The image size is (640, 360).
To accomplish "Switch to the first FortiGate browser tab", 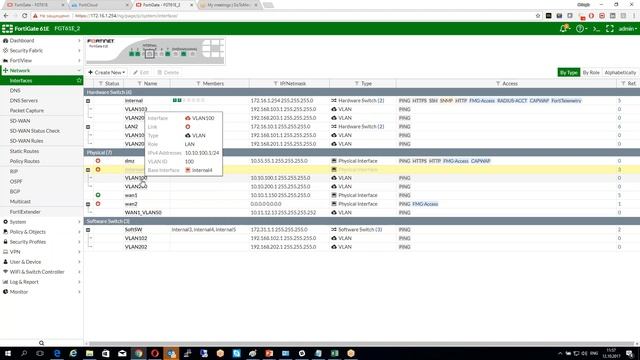I will [35, 5].
